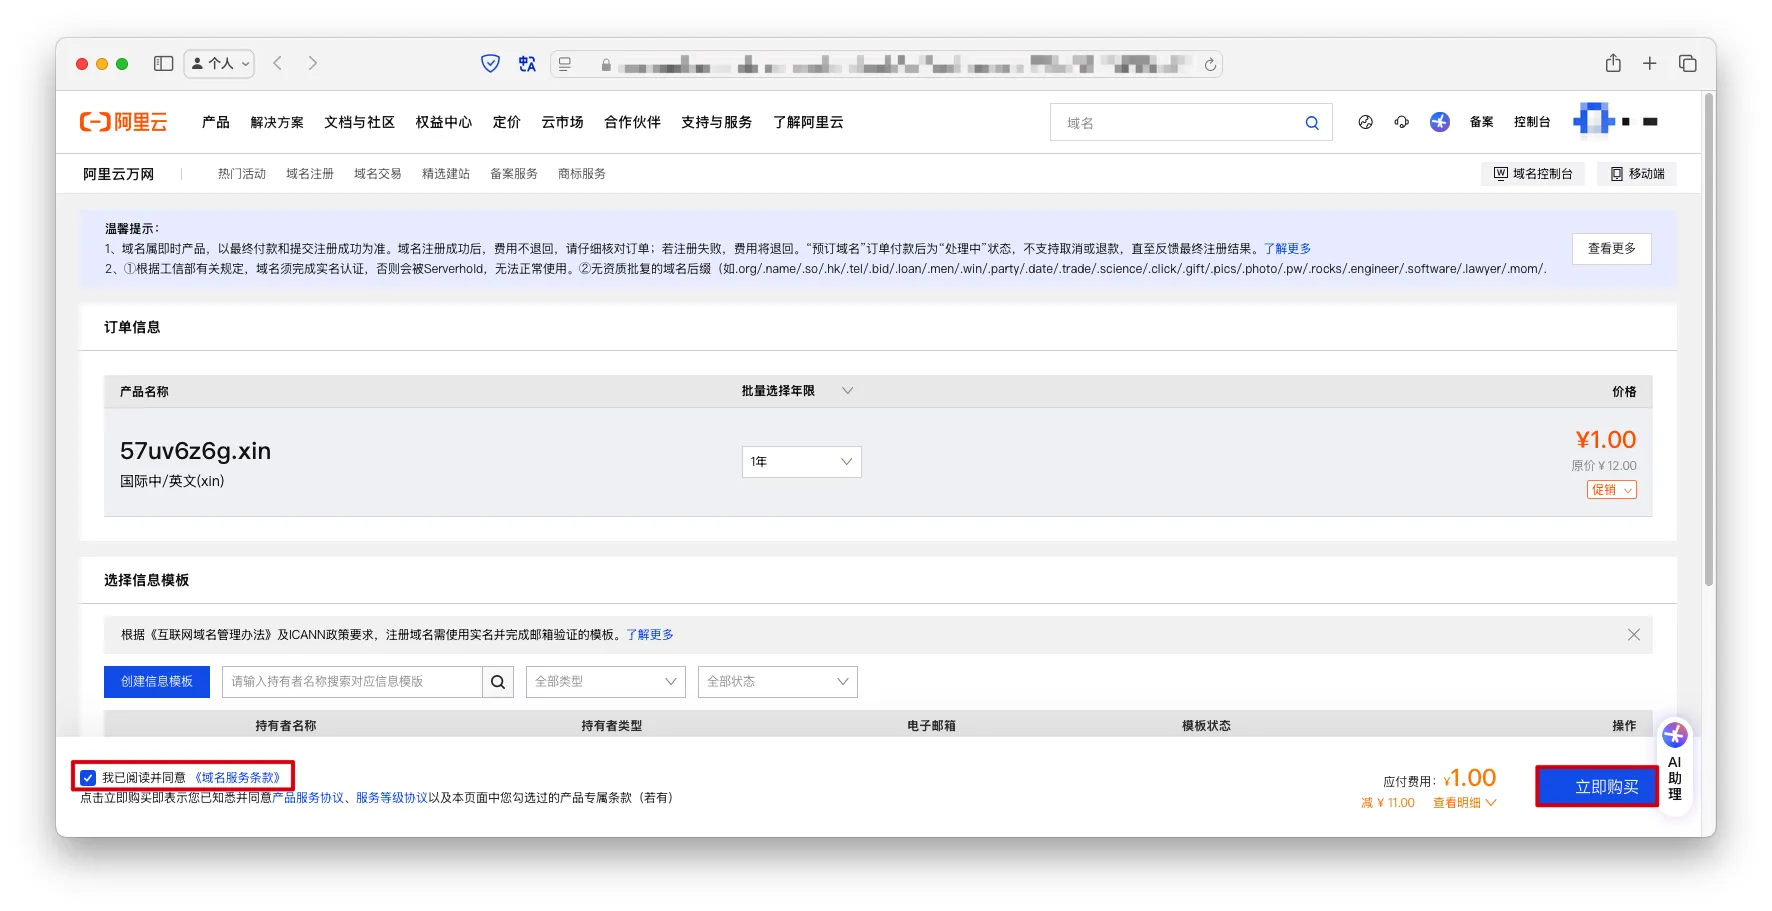
Task: Click the Safari share icon
Action: (1613, 64)
